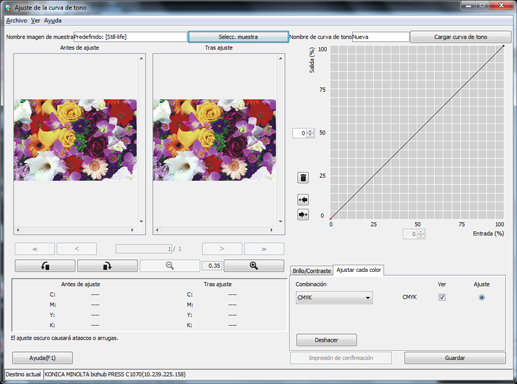Rotate the sample image counterclockwise
This screenshot has height=384, width=517.
(45, 266)
